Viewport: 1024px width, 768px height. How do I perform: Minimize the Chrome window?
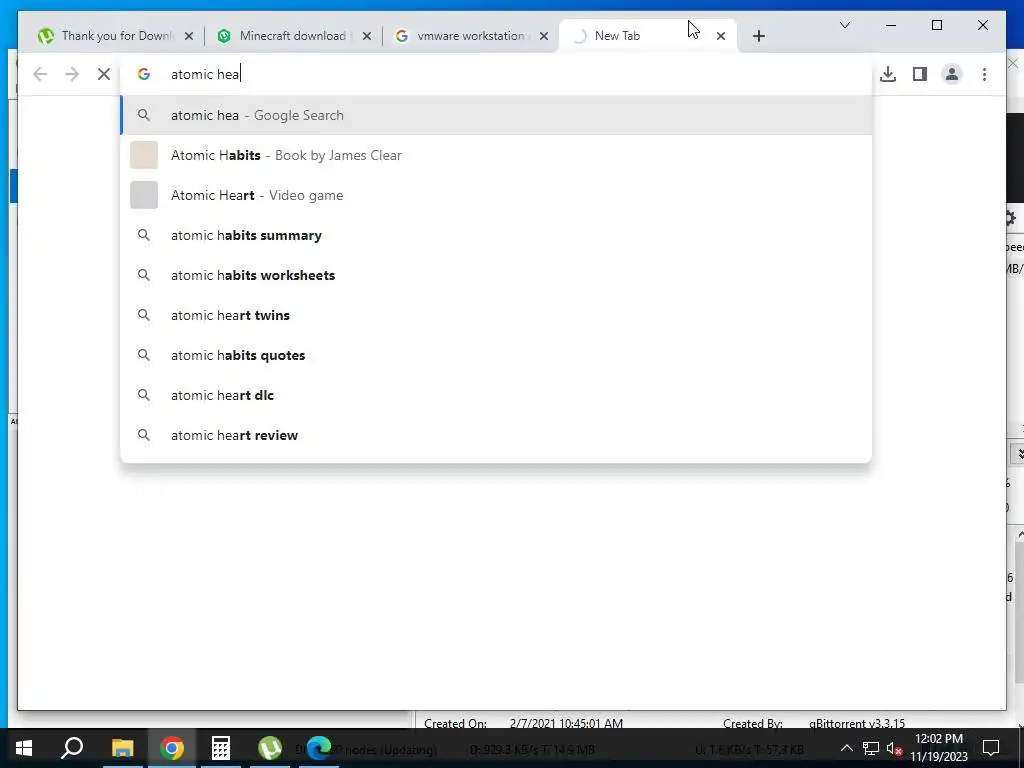click(x=891, y=25)
